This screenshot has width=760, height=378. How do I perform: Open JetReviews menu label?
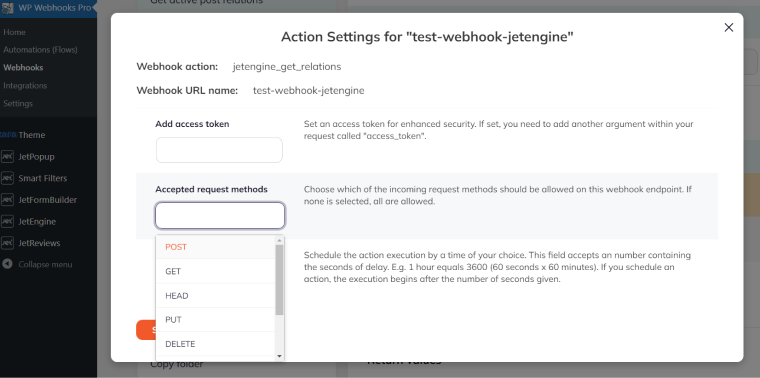[39, 243]
